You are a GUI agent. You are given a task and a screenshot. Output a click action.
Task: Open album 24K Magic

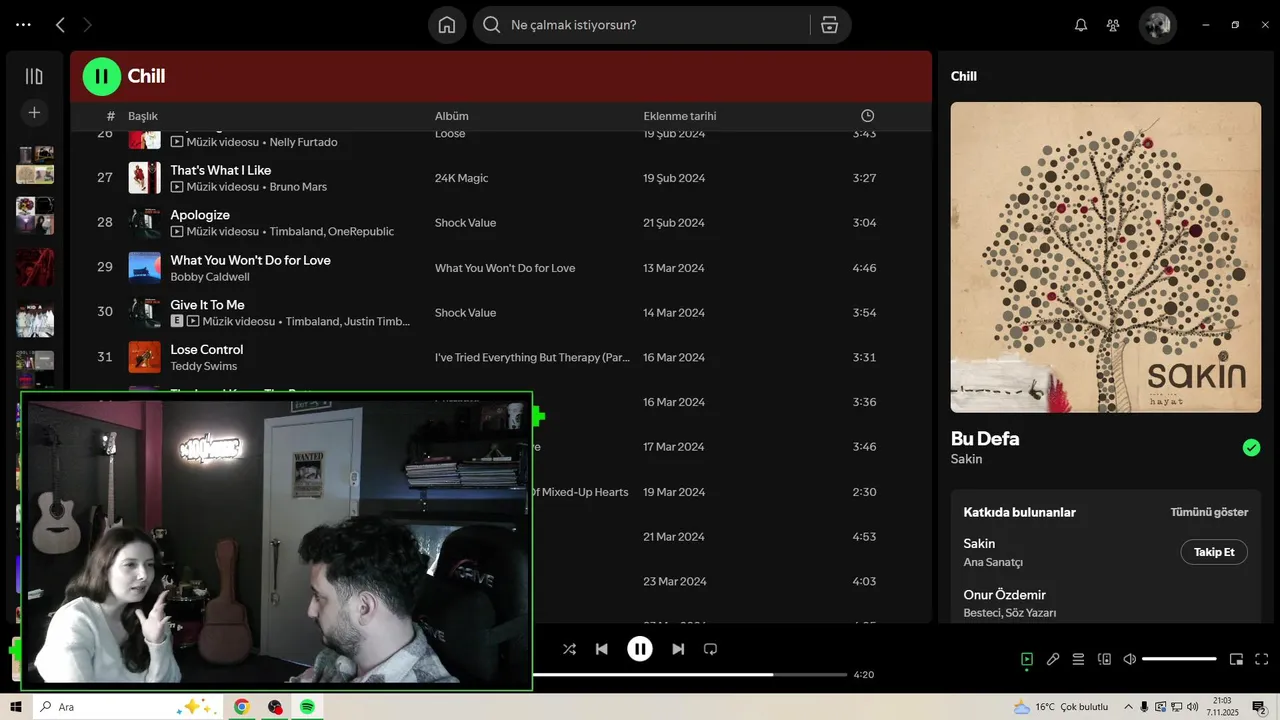461,178
